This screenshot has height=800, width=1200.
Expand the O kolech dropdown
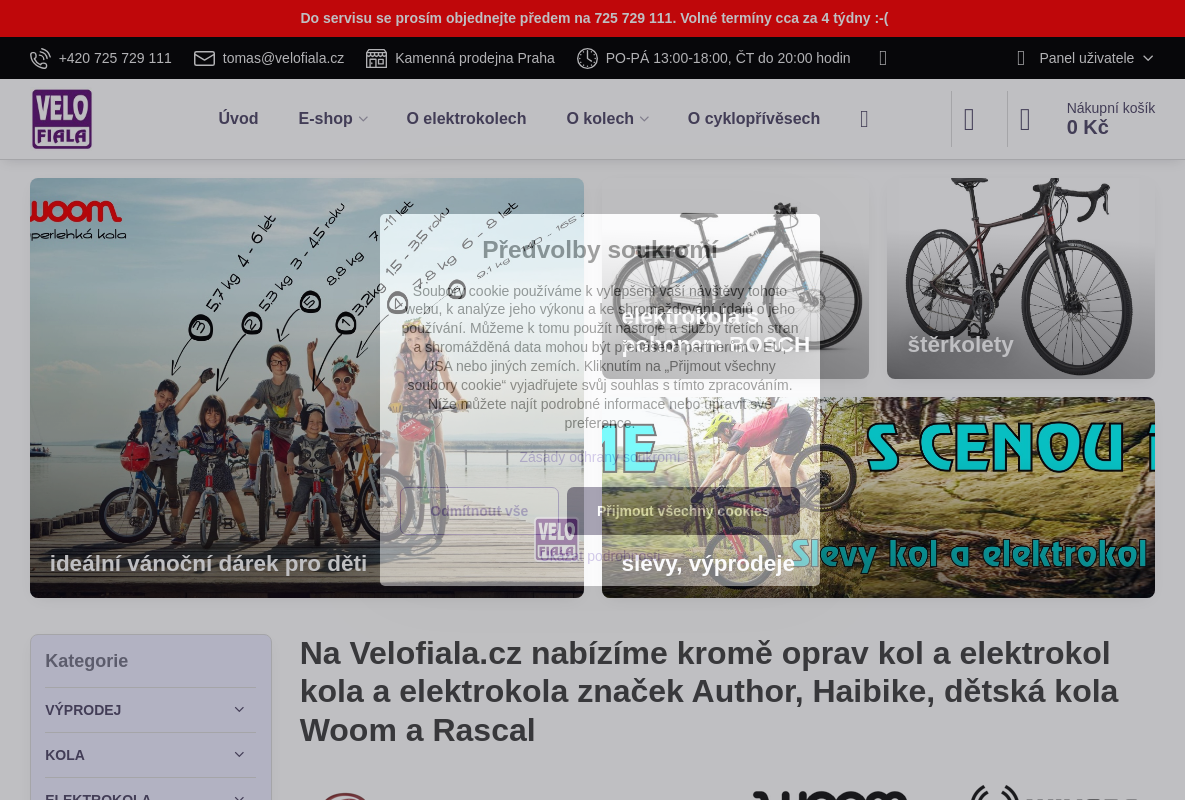point(644,119)
